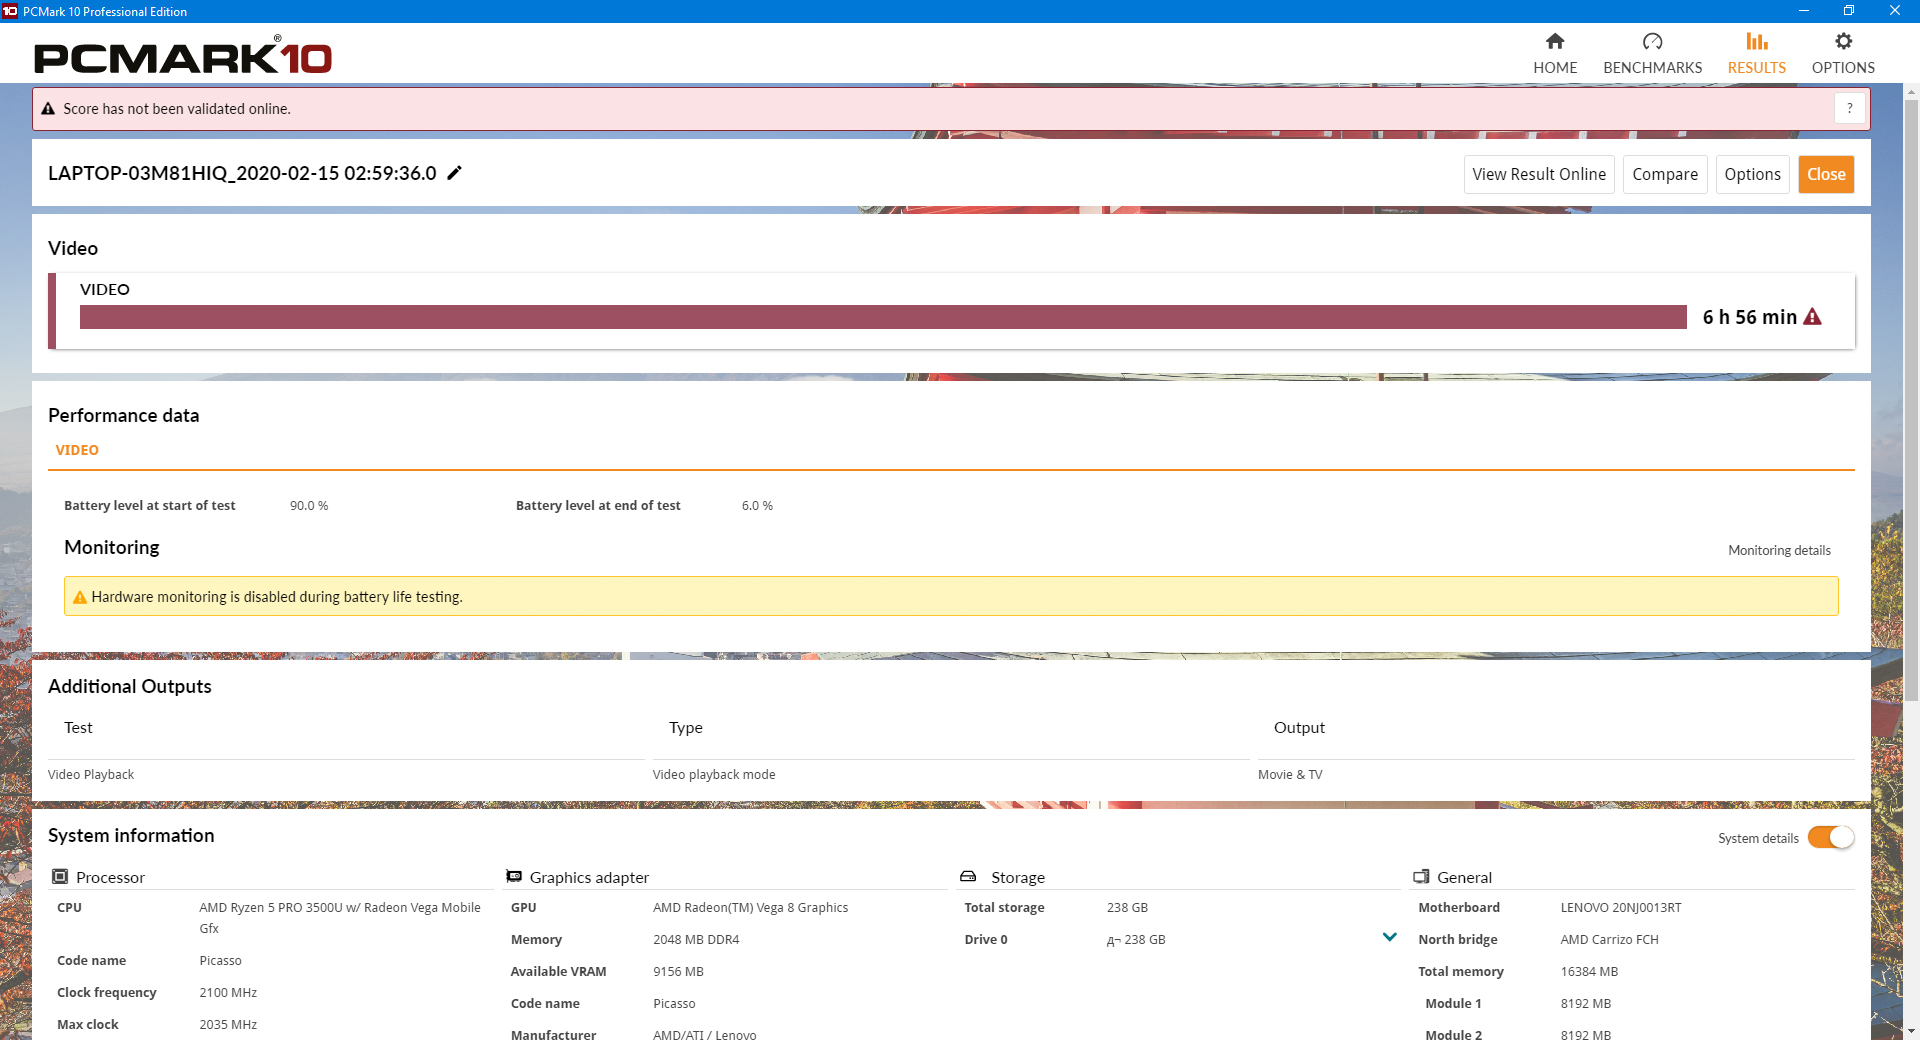Click the 90.0 % battery start value
Viewport: 1920px width, 1040px height.
pyautogui.click(x=309, y=506)
